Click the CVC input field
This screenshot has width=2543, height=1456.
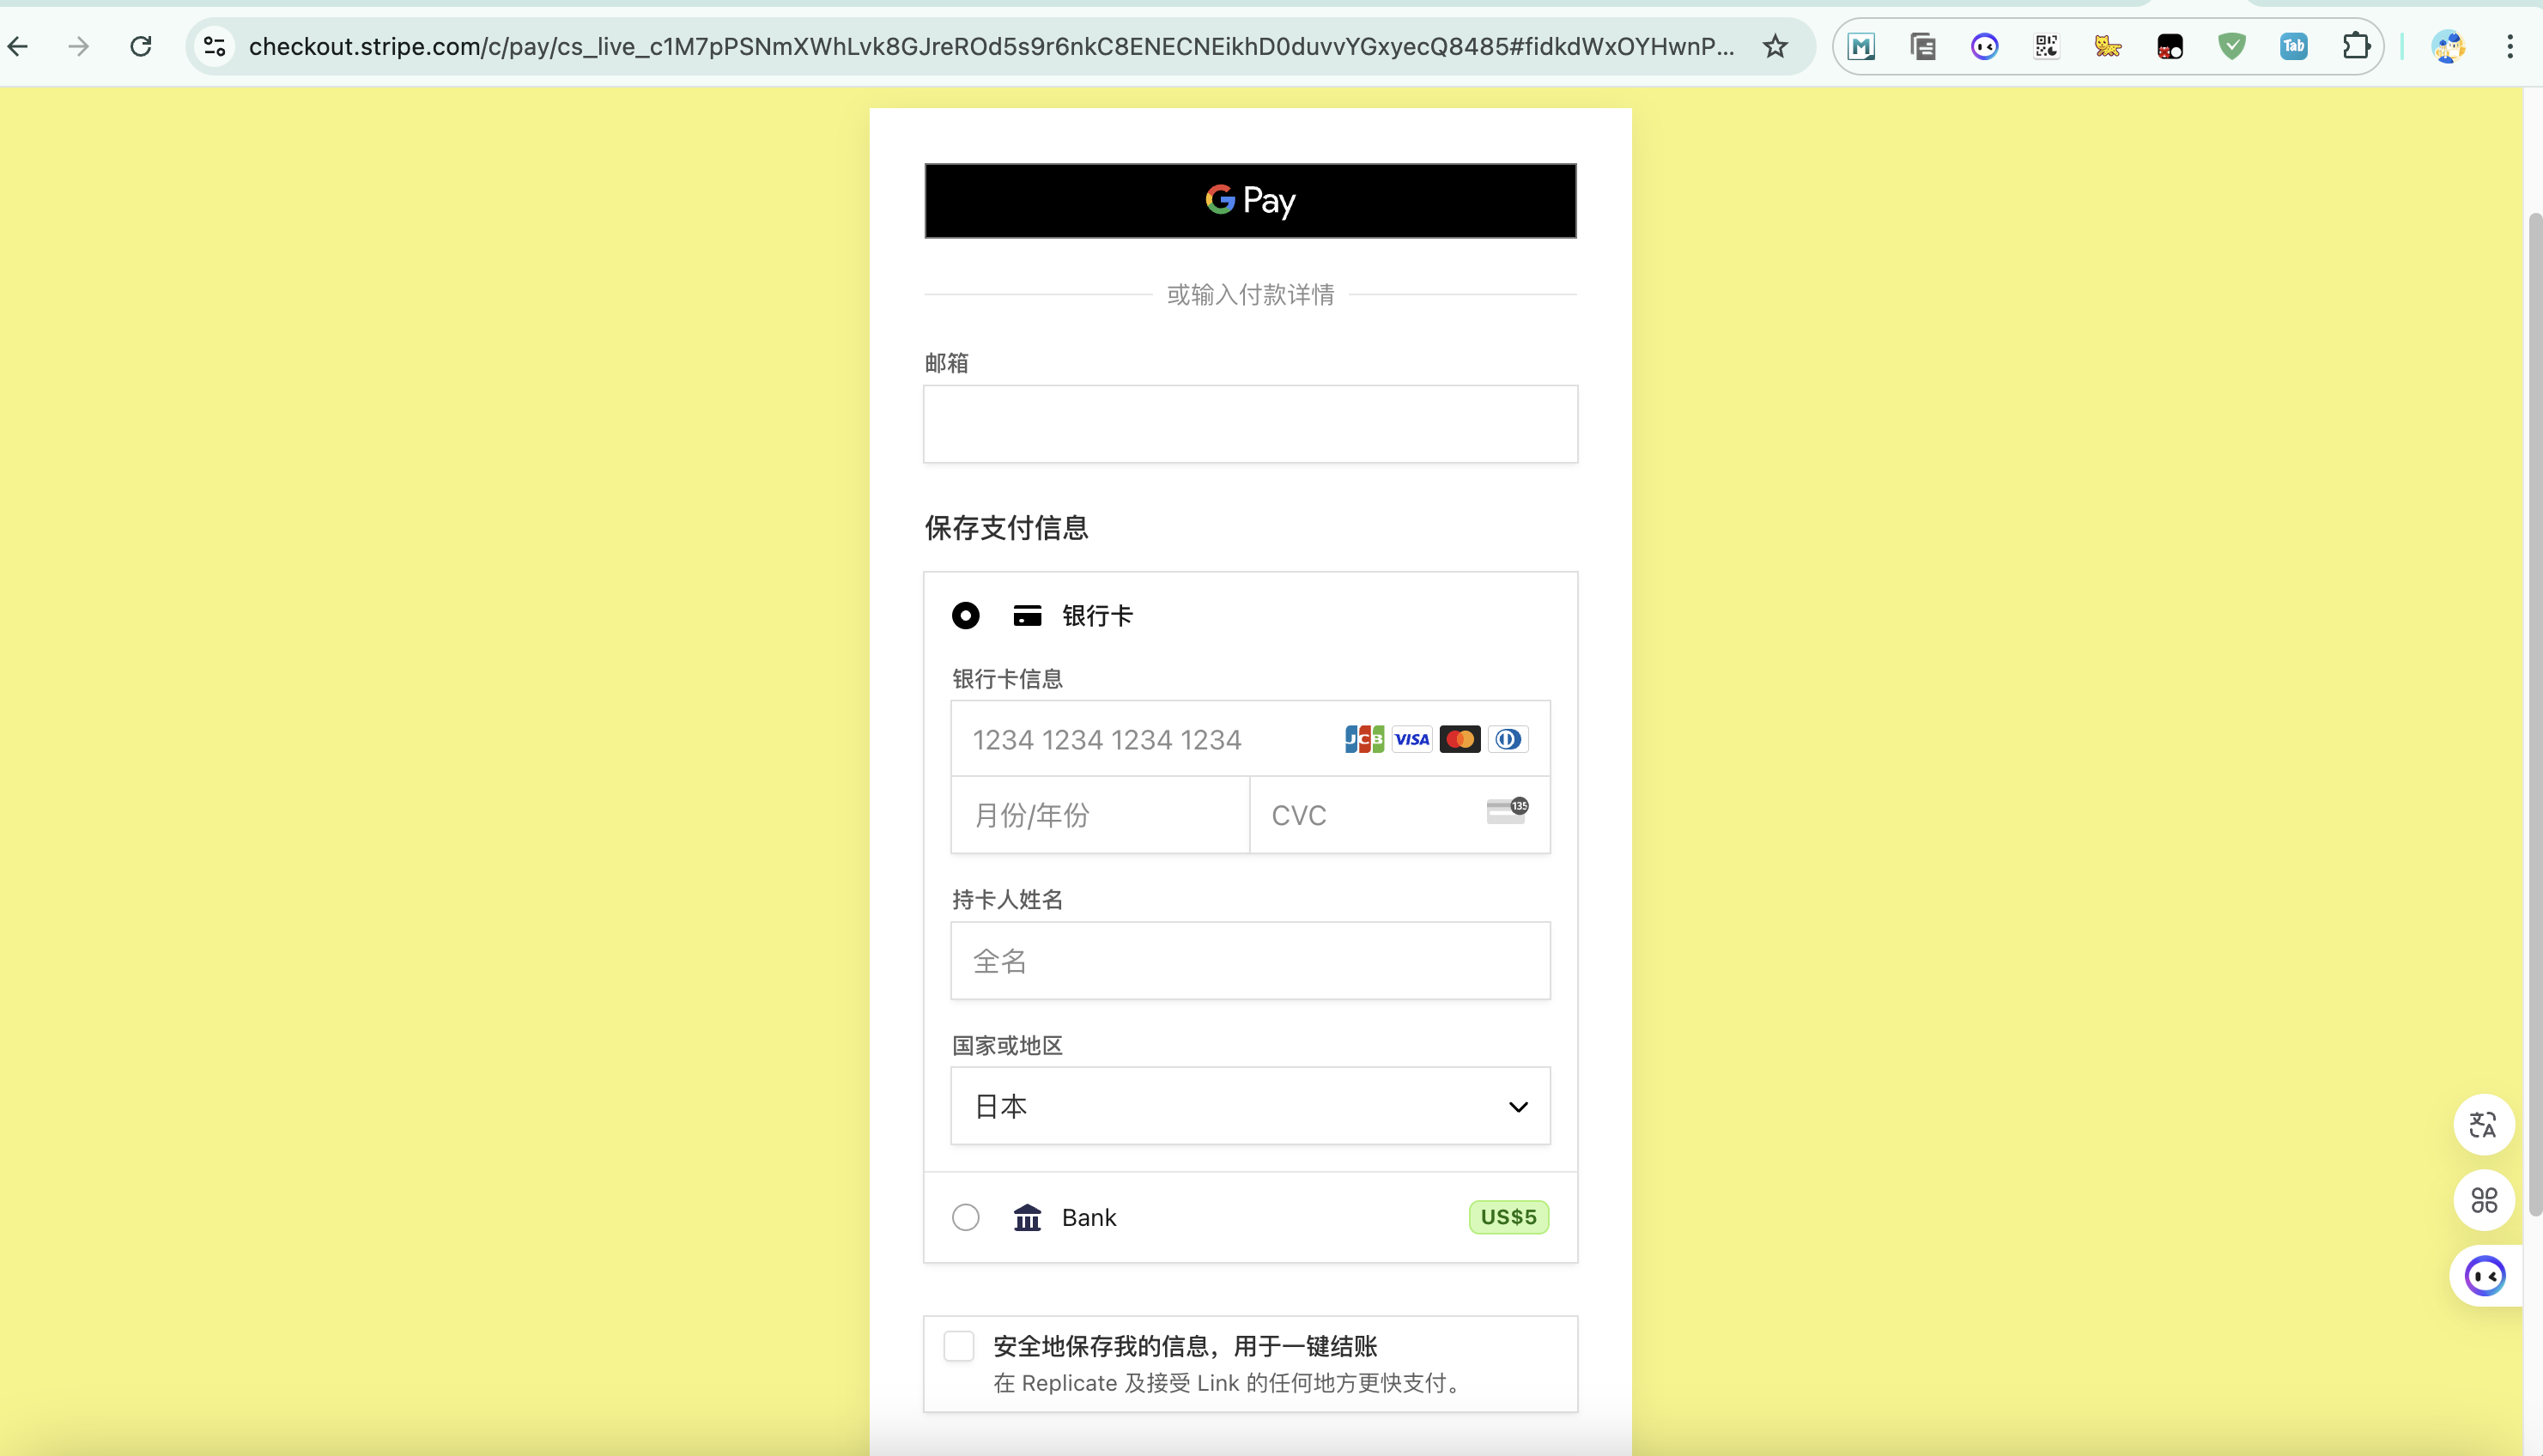coord(1370,816)
